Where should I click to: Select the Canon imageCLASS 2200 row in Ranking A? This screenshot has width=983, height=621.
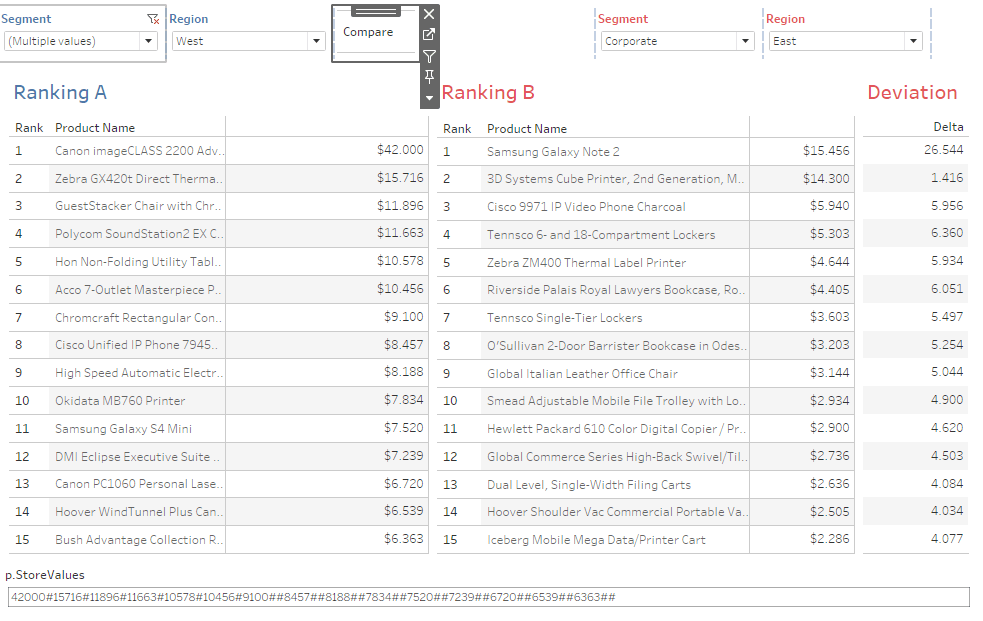tap(139, 151)
